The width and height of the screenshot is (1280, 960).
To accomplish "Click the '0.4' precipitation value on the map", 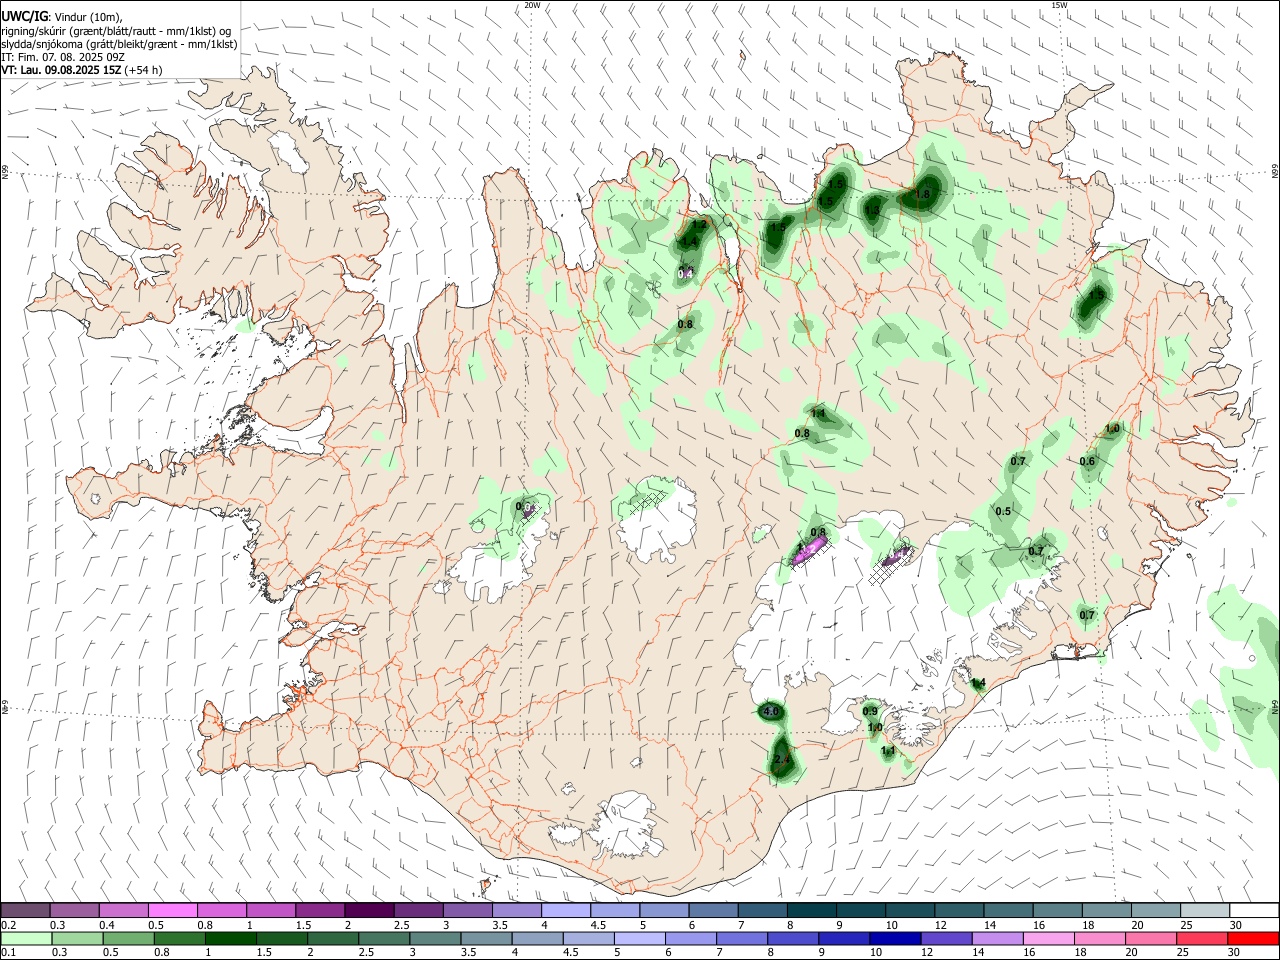I will pos(686,274).
